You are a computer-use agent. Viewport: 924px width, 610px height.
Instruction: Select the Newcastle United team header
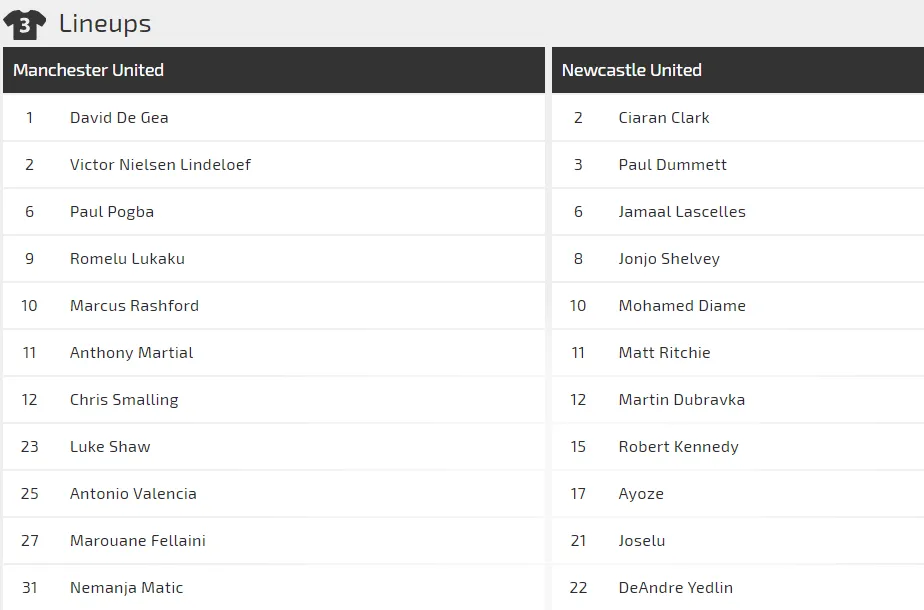coord(632,70)
